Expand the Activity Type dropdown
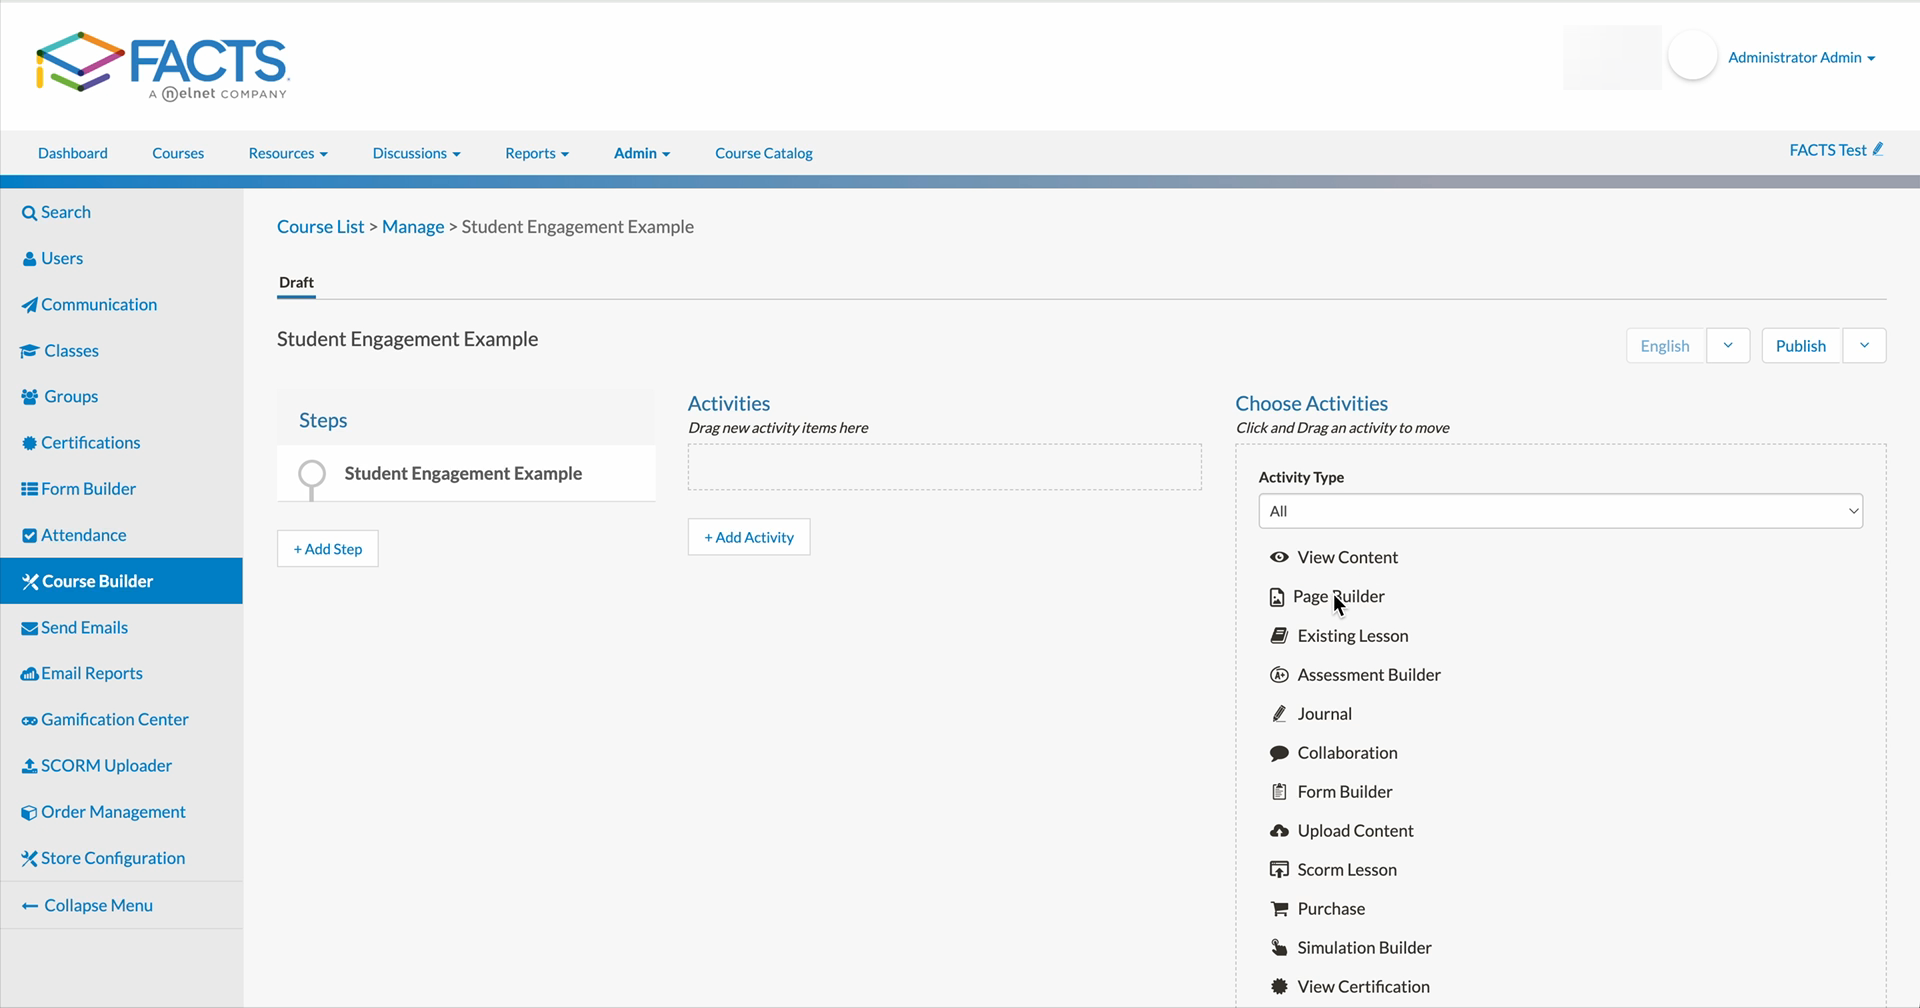1920x1008 pixels. 1560,511
